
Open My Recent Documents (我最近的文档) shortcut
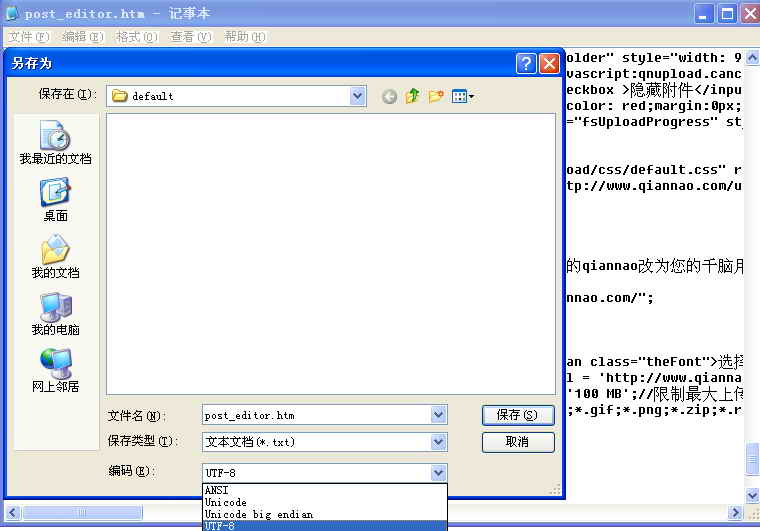55,143
